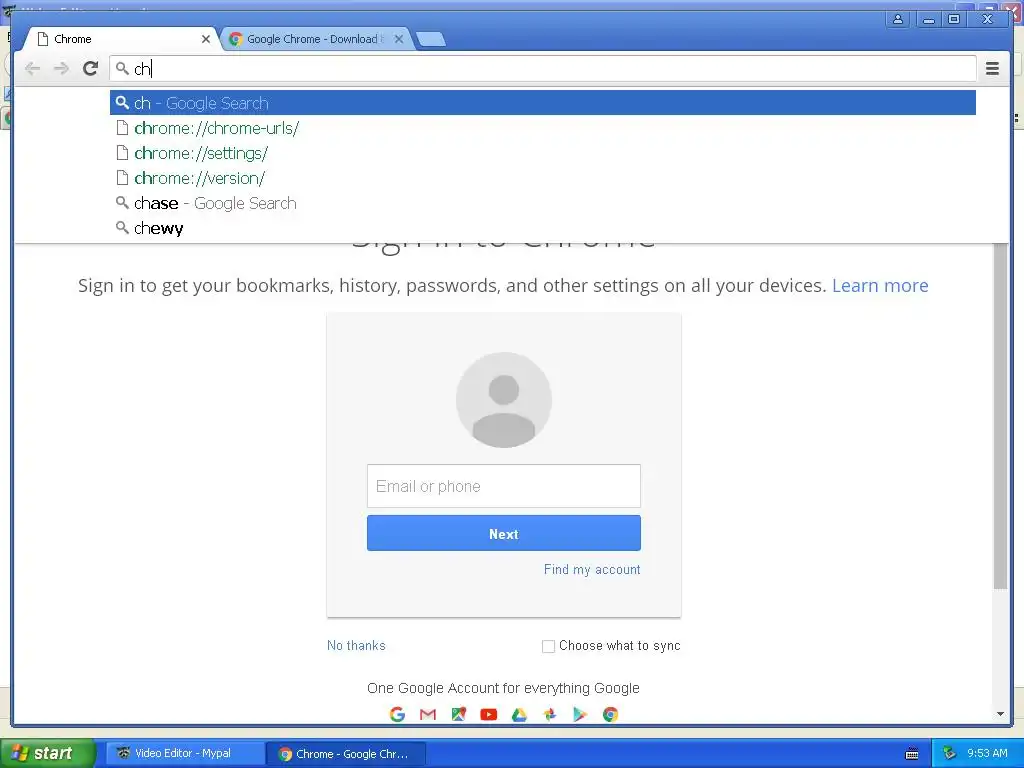Screen dimensions: 1024x768
Task: Click the Google G service icon
Action: click(x=397, y=714)
